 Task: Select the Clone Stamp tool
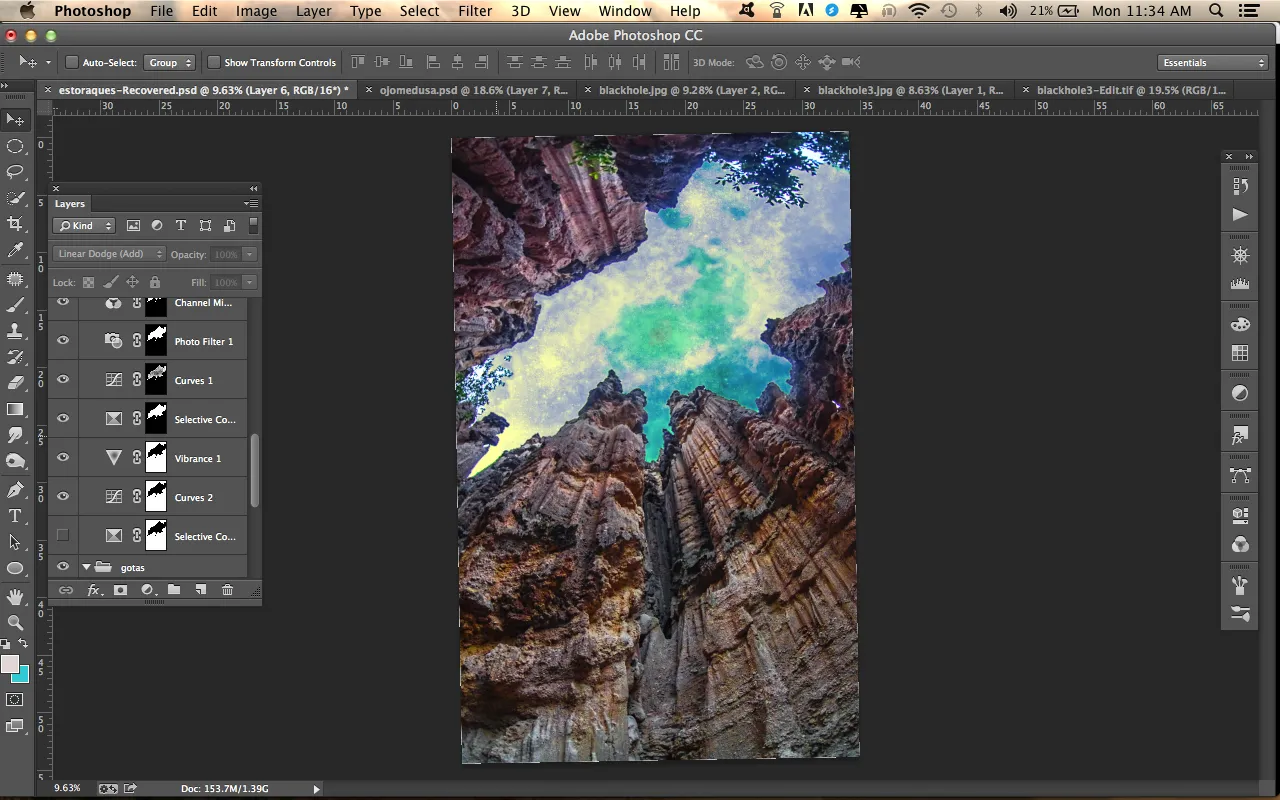[x=15, y=331]
